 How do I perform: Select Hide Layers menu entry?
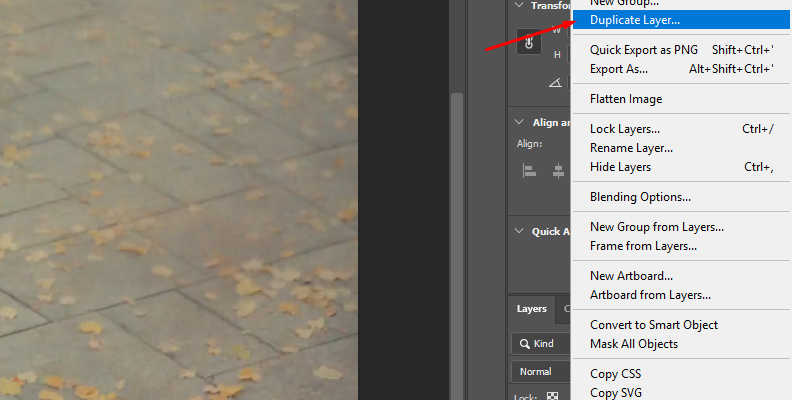click(x=682, y=167)
